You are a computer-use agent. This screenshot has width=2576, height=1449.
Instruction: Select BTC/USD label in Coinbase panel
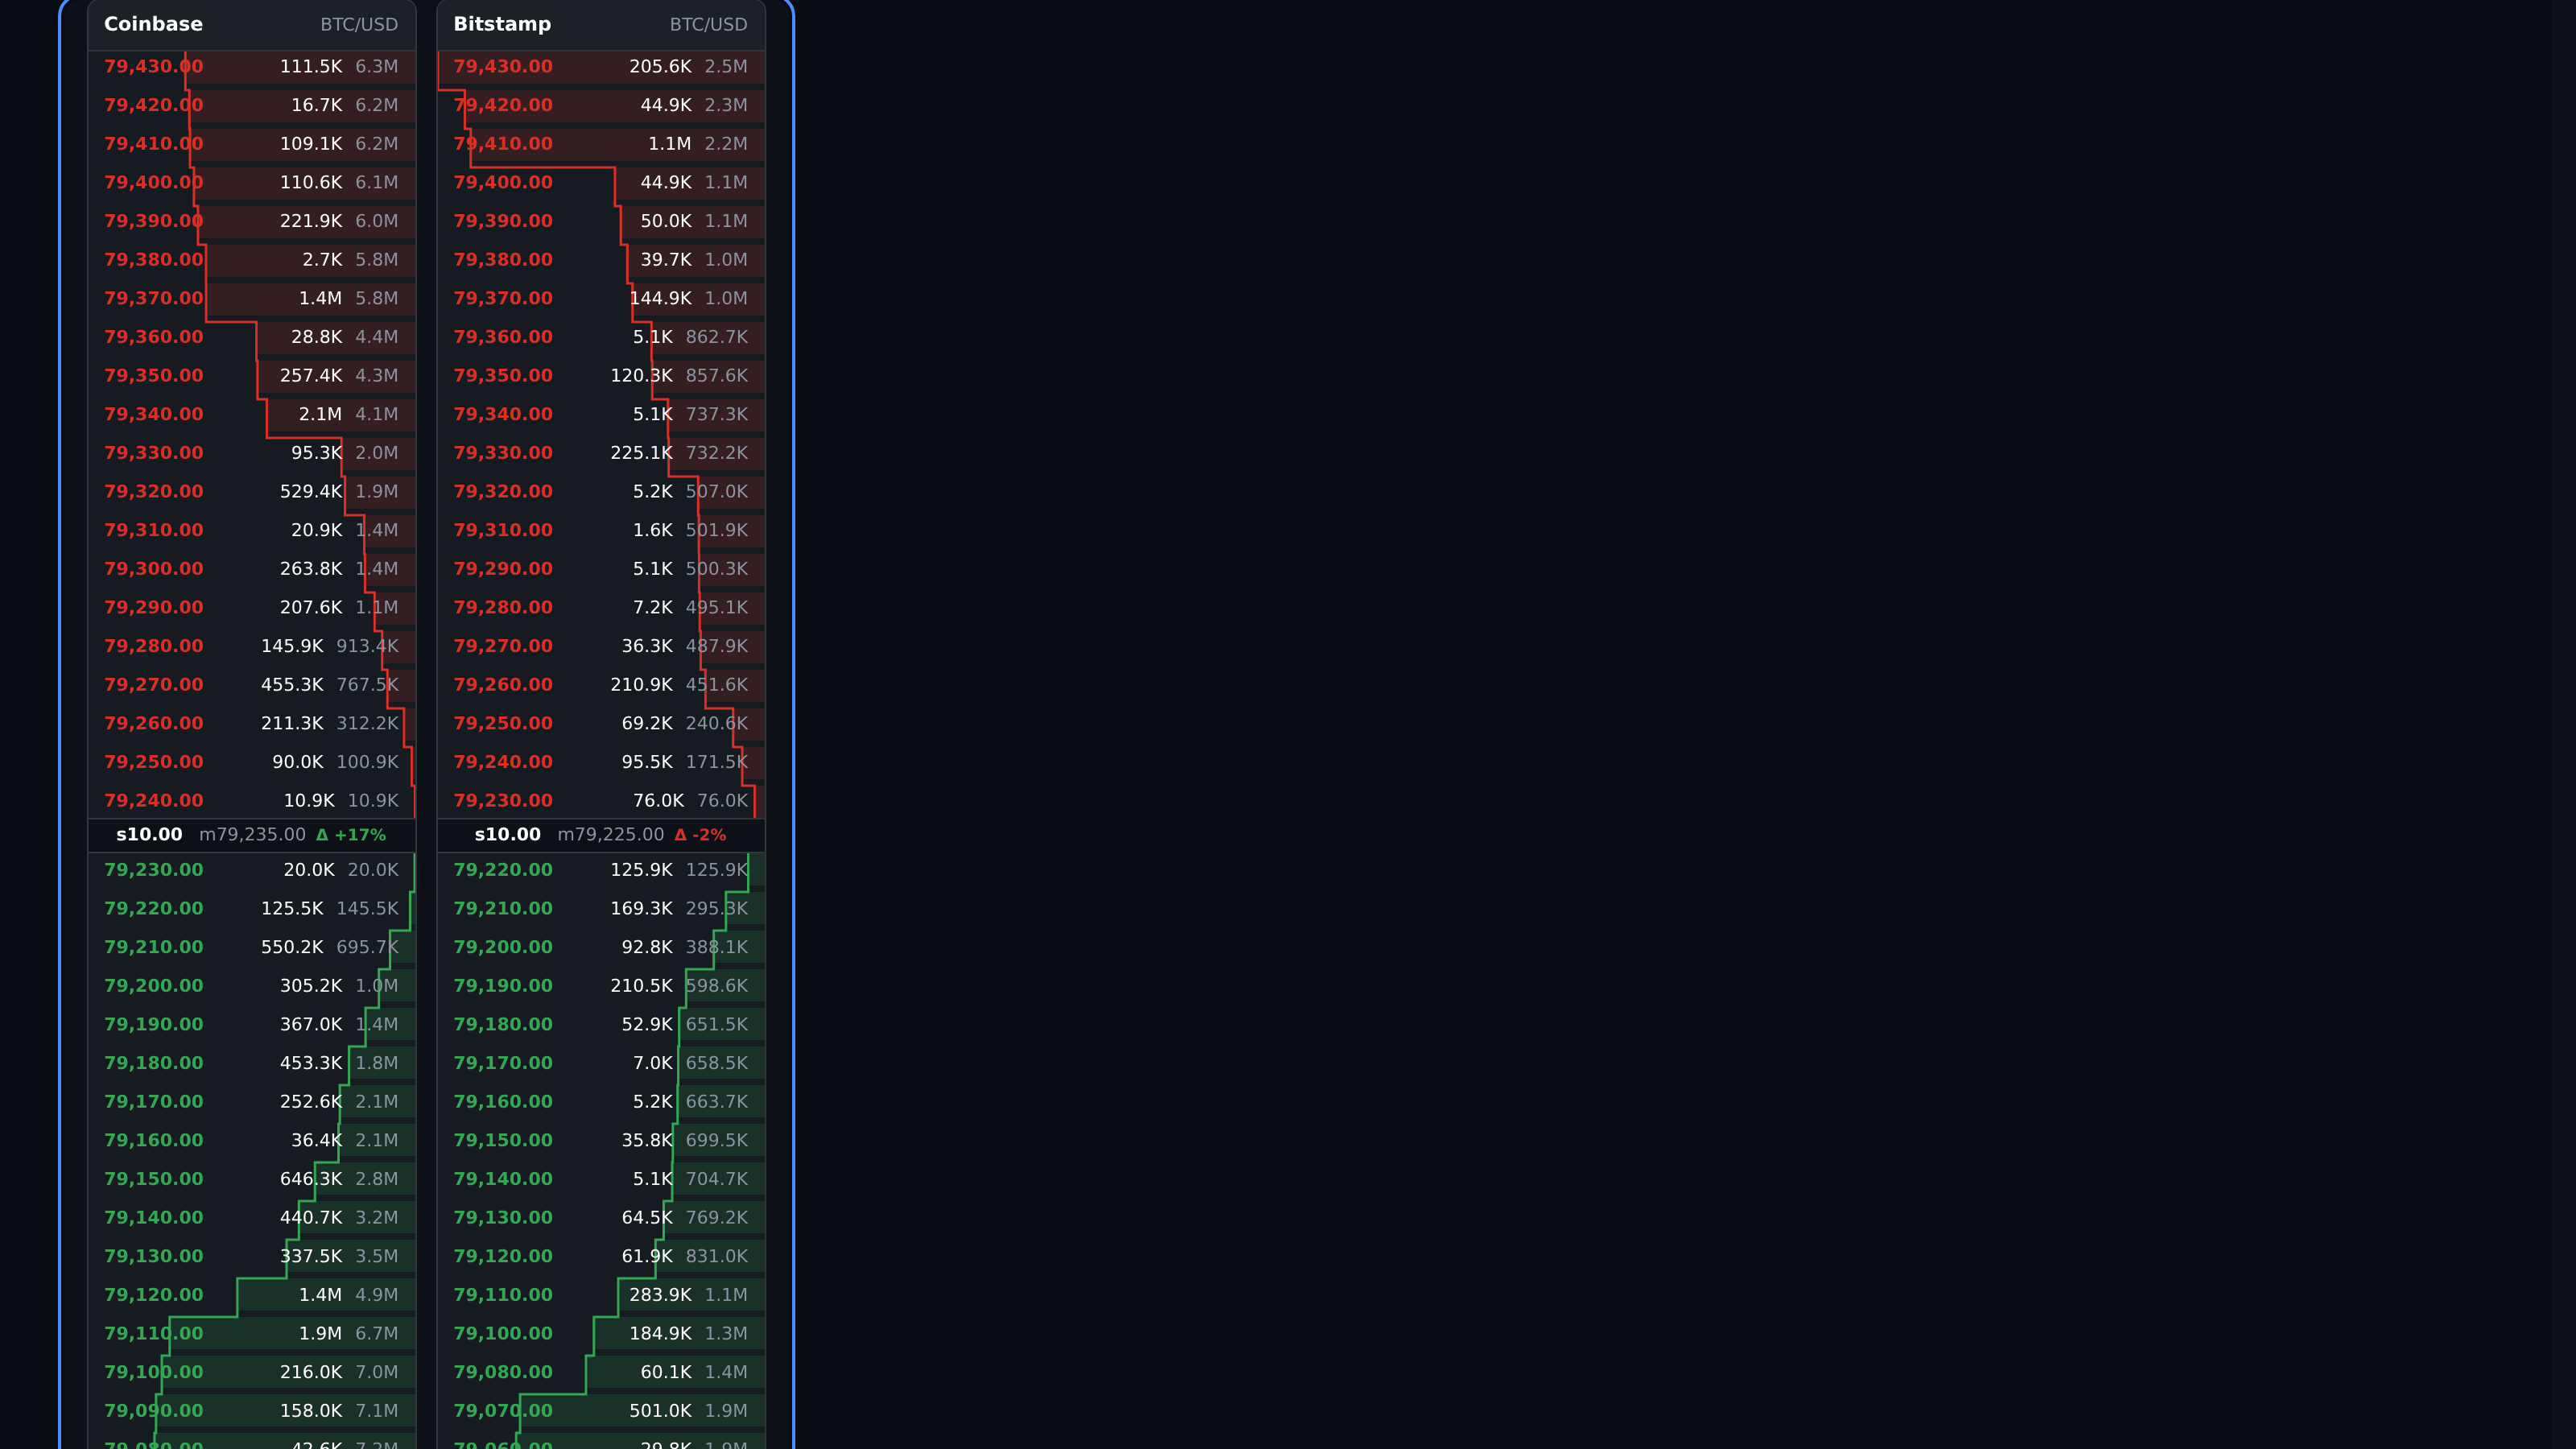pos(359,24)
